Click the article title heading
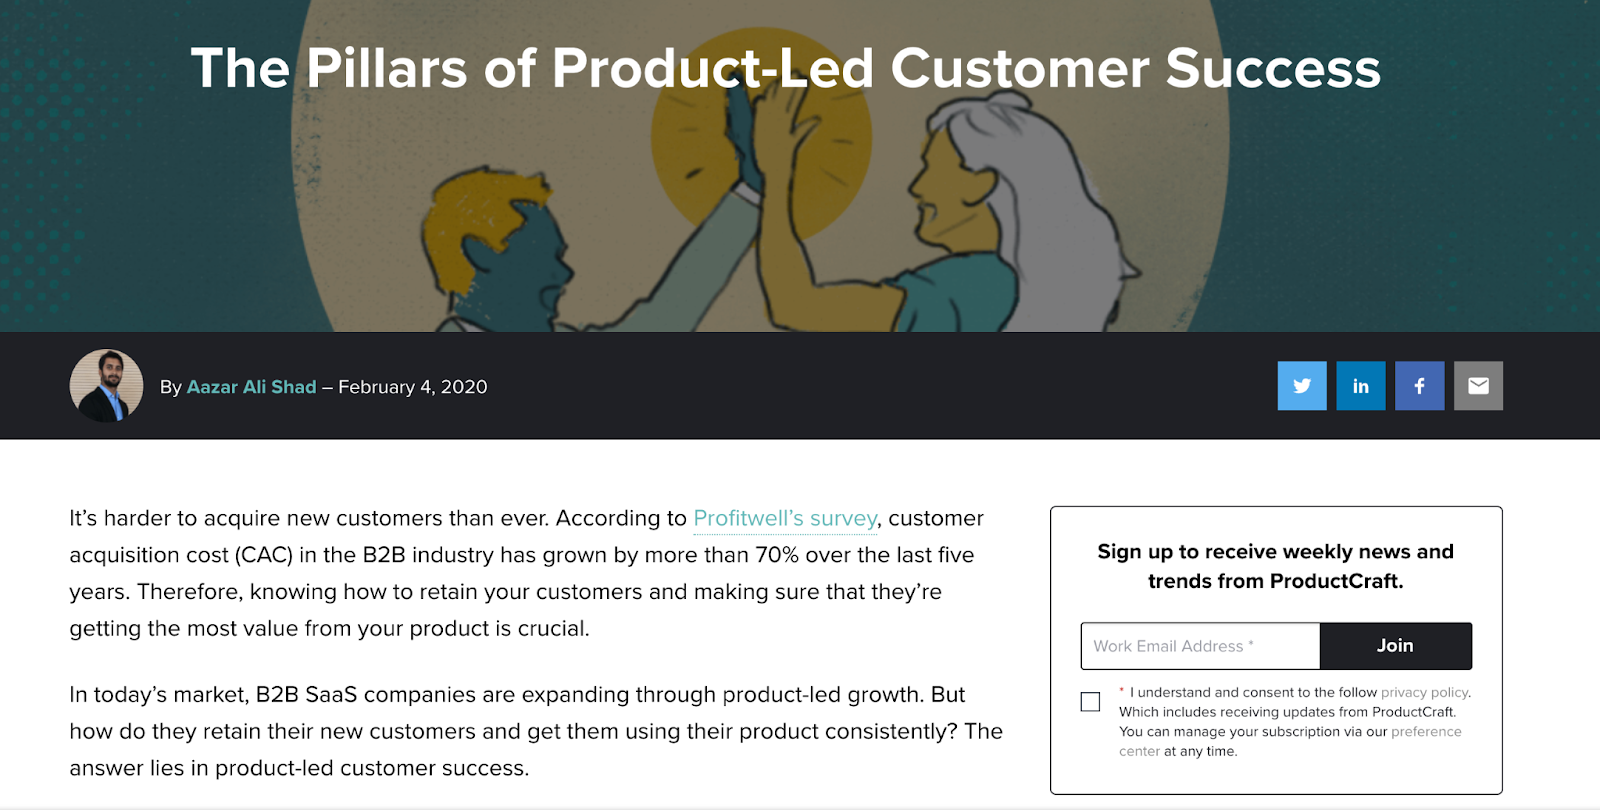This screenshot has height=810, width=1600. [x=785, y=68]
